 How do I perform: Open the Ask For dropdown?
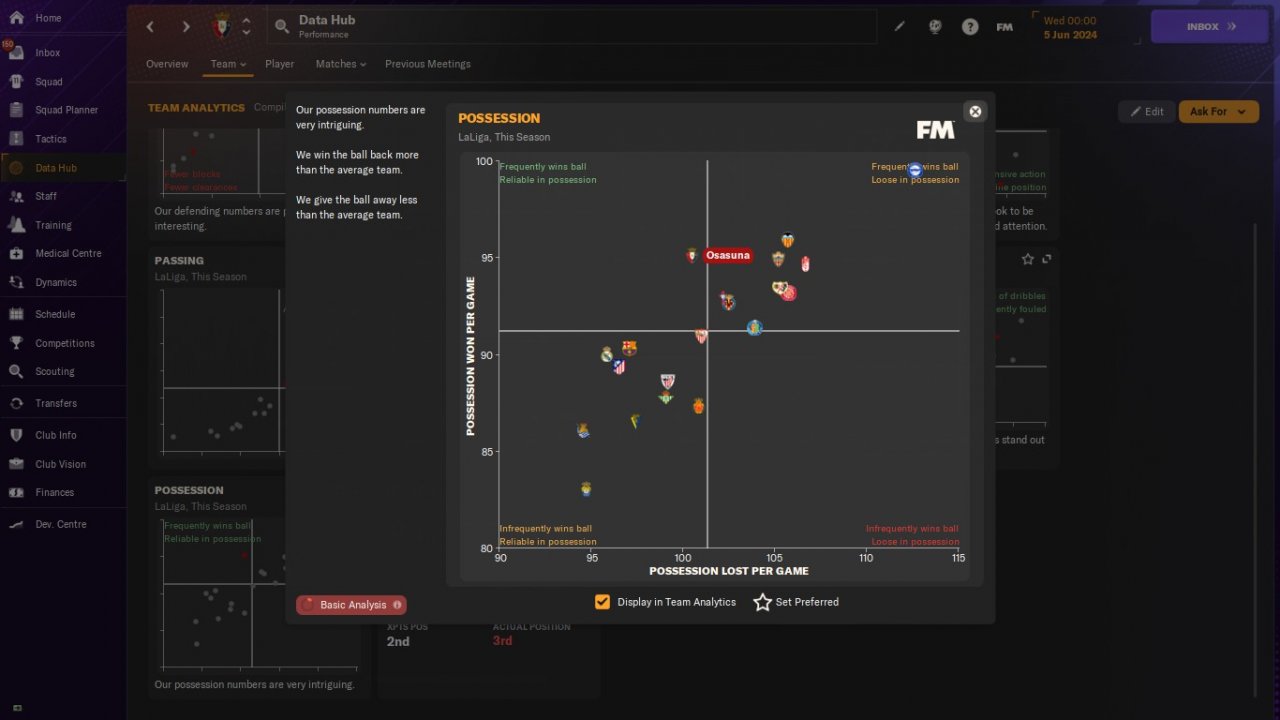pos(1218,111)
